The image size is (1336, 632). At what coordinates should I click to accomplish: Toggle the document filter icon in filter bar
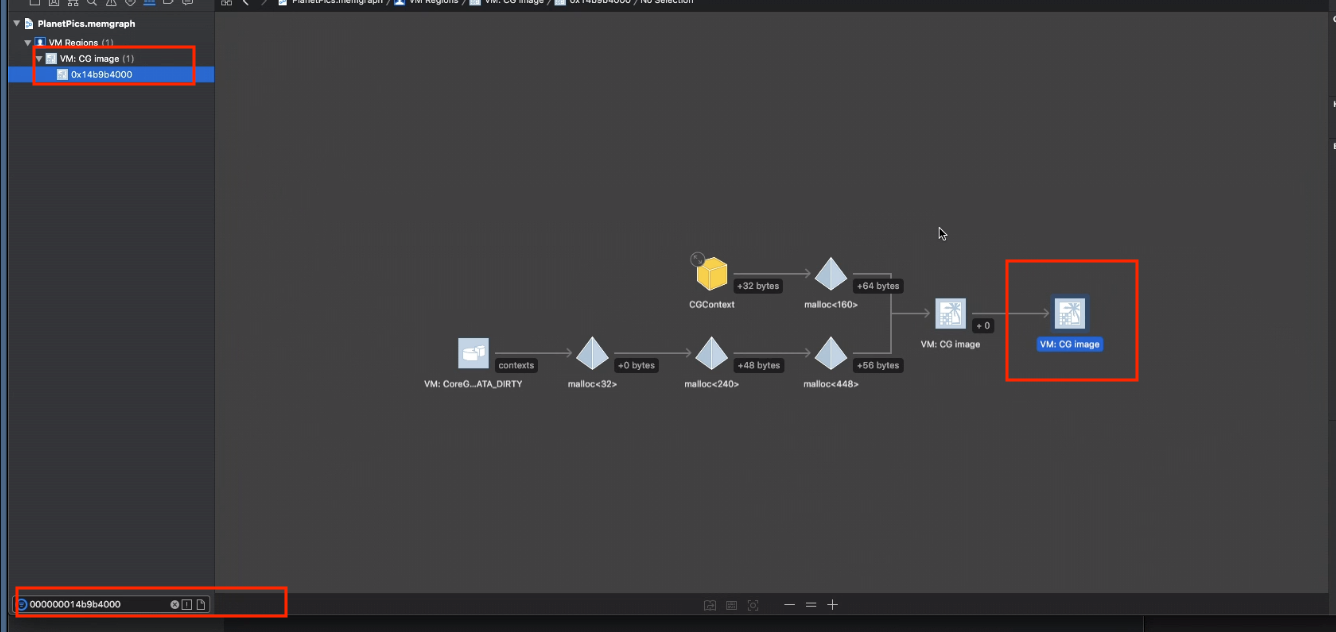(x=201, y=604)
